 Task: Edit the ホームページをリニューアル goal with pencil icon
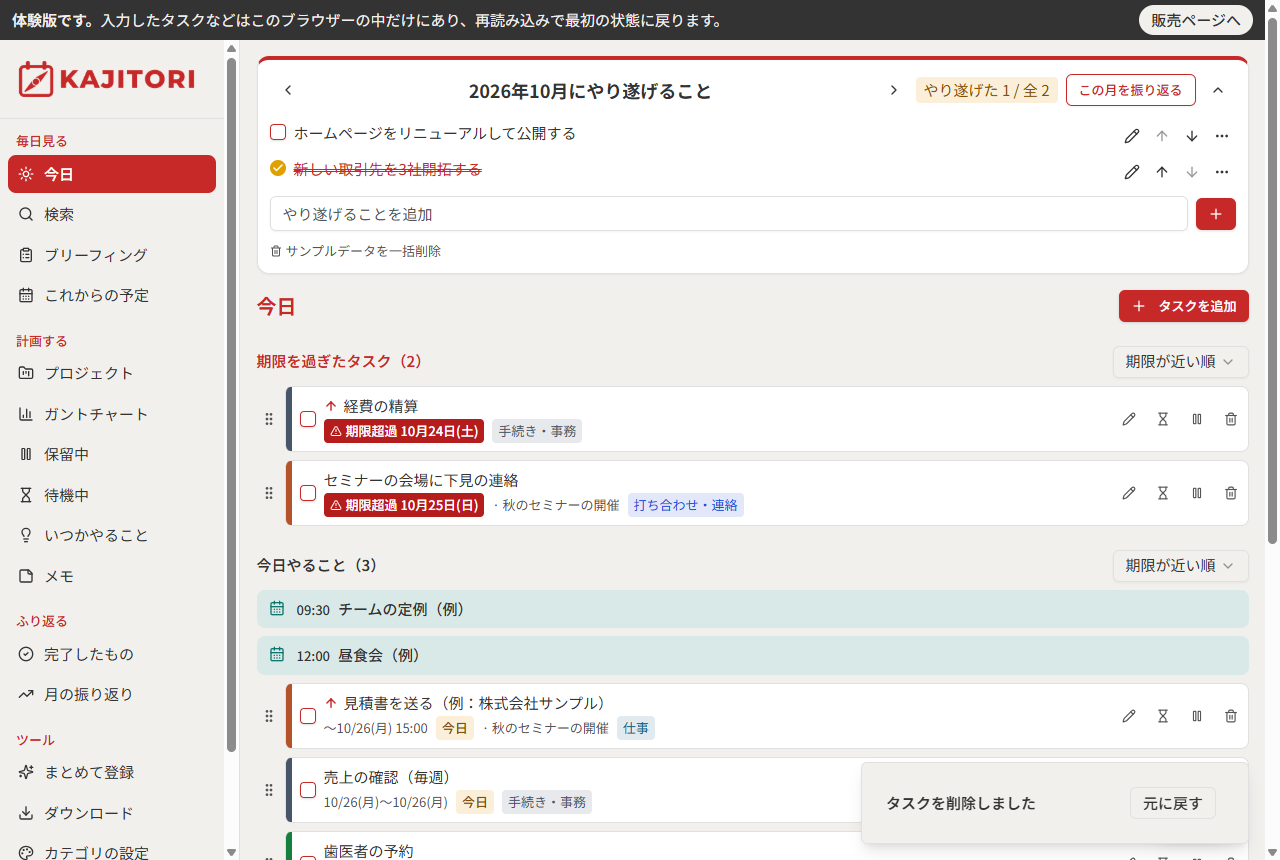pos(1132,136)
